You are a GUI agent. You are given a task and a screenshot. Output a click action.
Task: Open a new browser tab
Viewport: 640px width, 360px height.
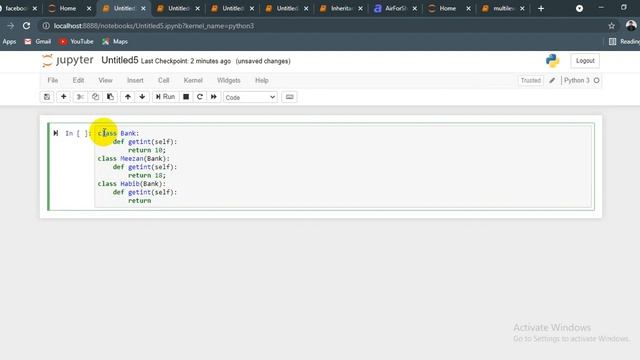(541, 8)
